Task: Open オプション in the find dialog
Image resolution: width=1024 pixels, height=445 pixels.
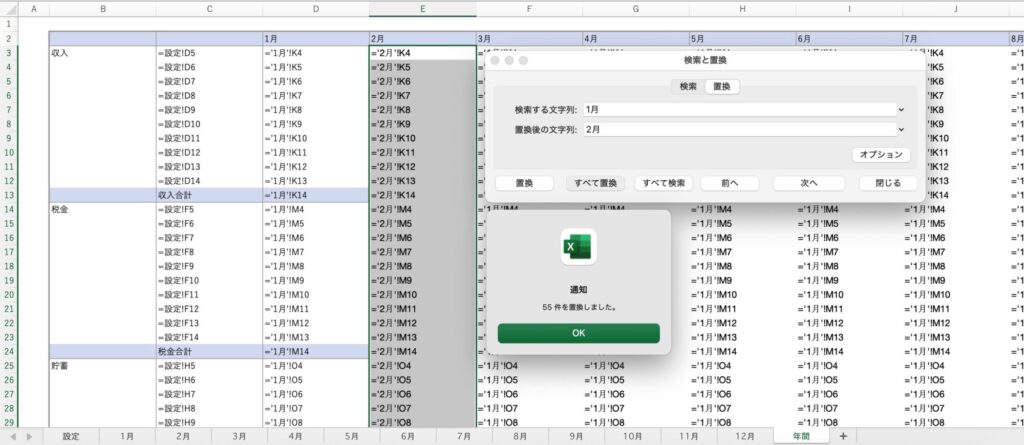Action: (881, 154)
